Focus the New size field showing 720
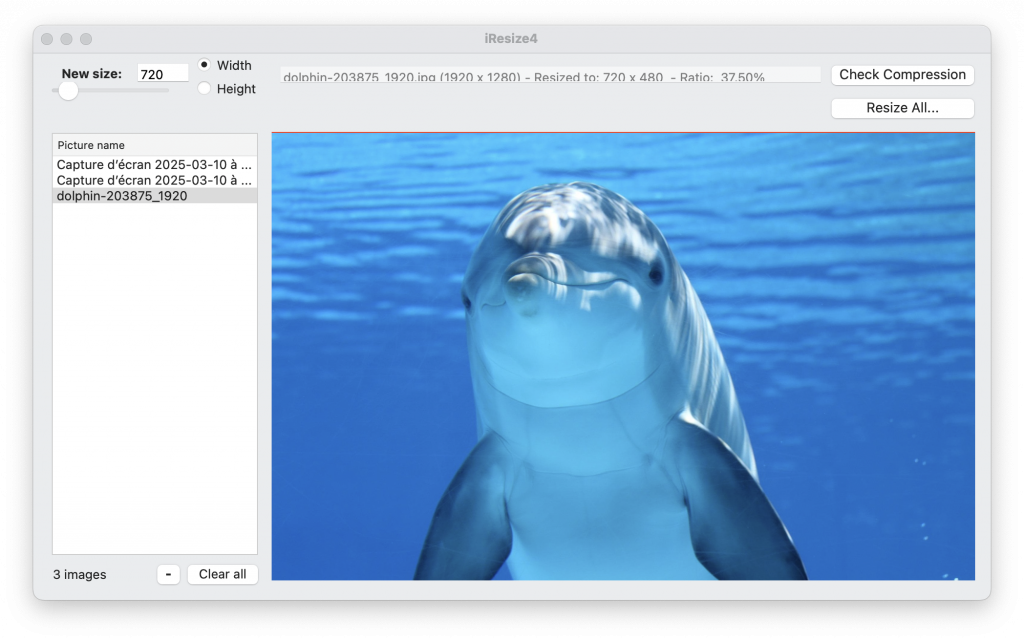Image resolution: width=1024 pixels, height=641 pixels. click(163, 74)
